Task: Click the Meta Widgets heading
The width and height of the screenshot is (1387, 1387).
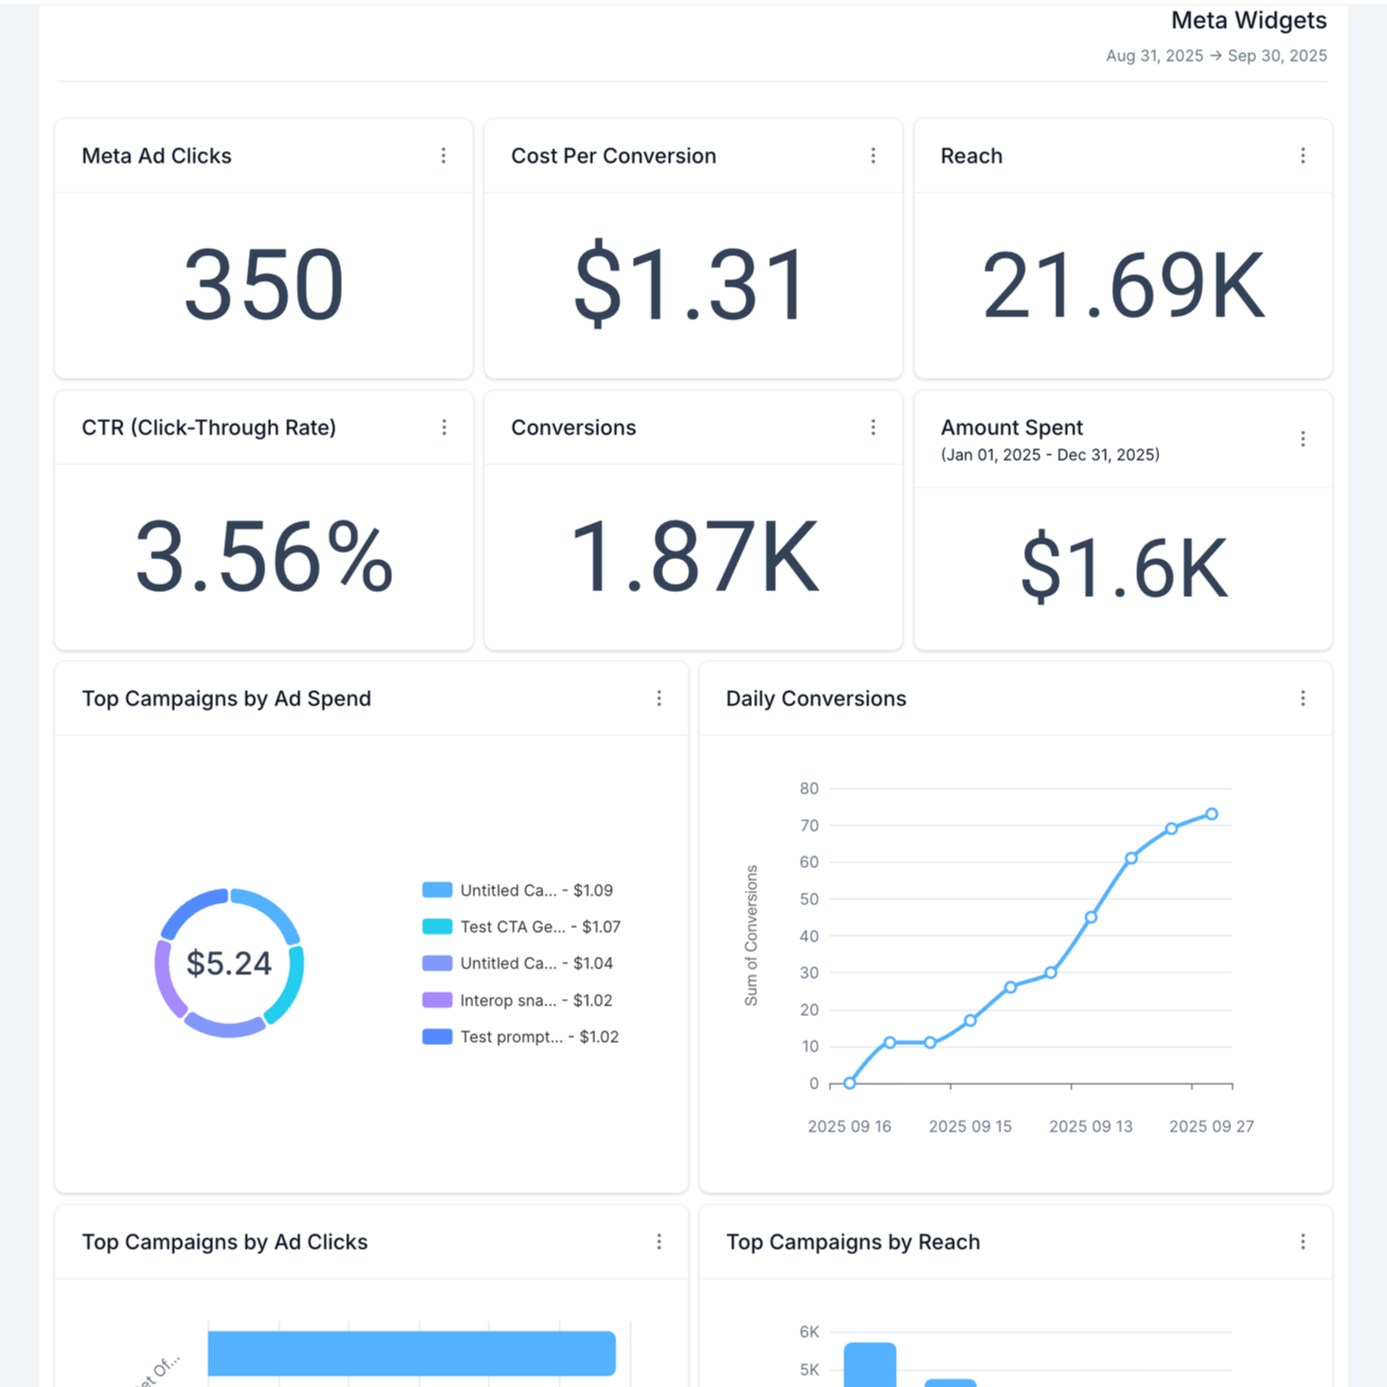Action: click(x=1249, y=20)
